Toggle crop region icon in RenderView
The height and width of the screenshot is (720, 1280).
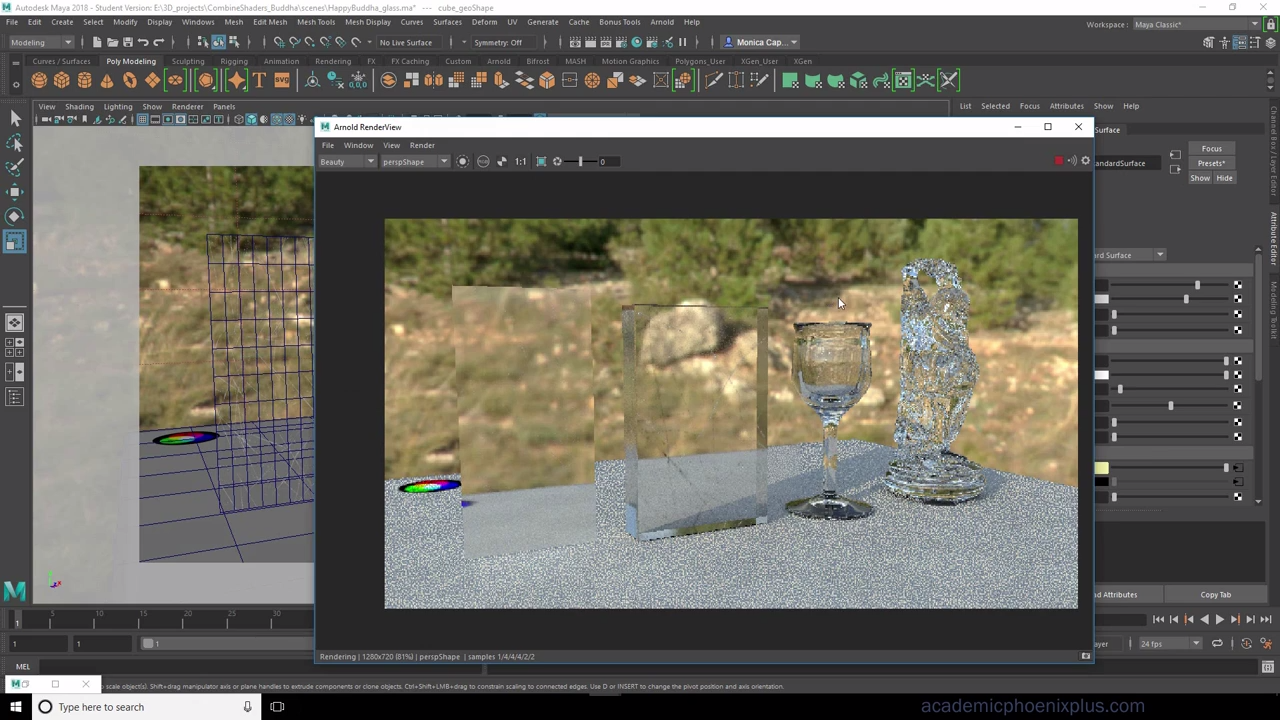(x=541, y=161)
